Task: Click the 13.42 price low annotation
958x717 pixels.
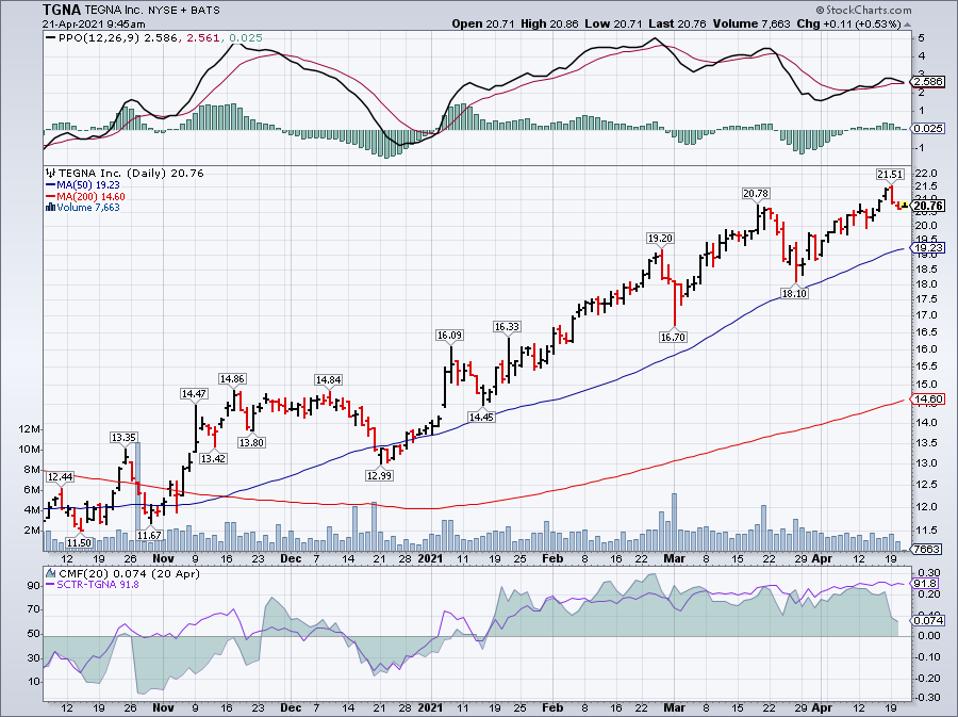Action: tap(213, 459)
